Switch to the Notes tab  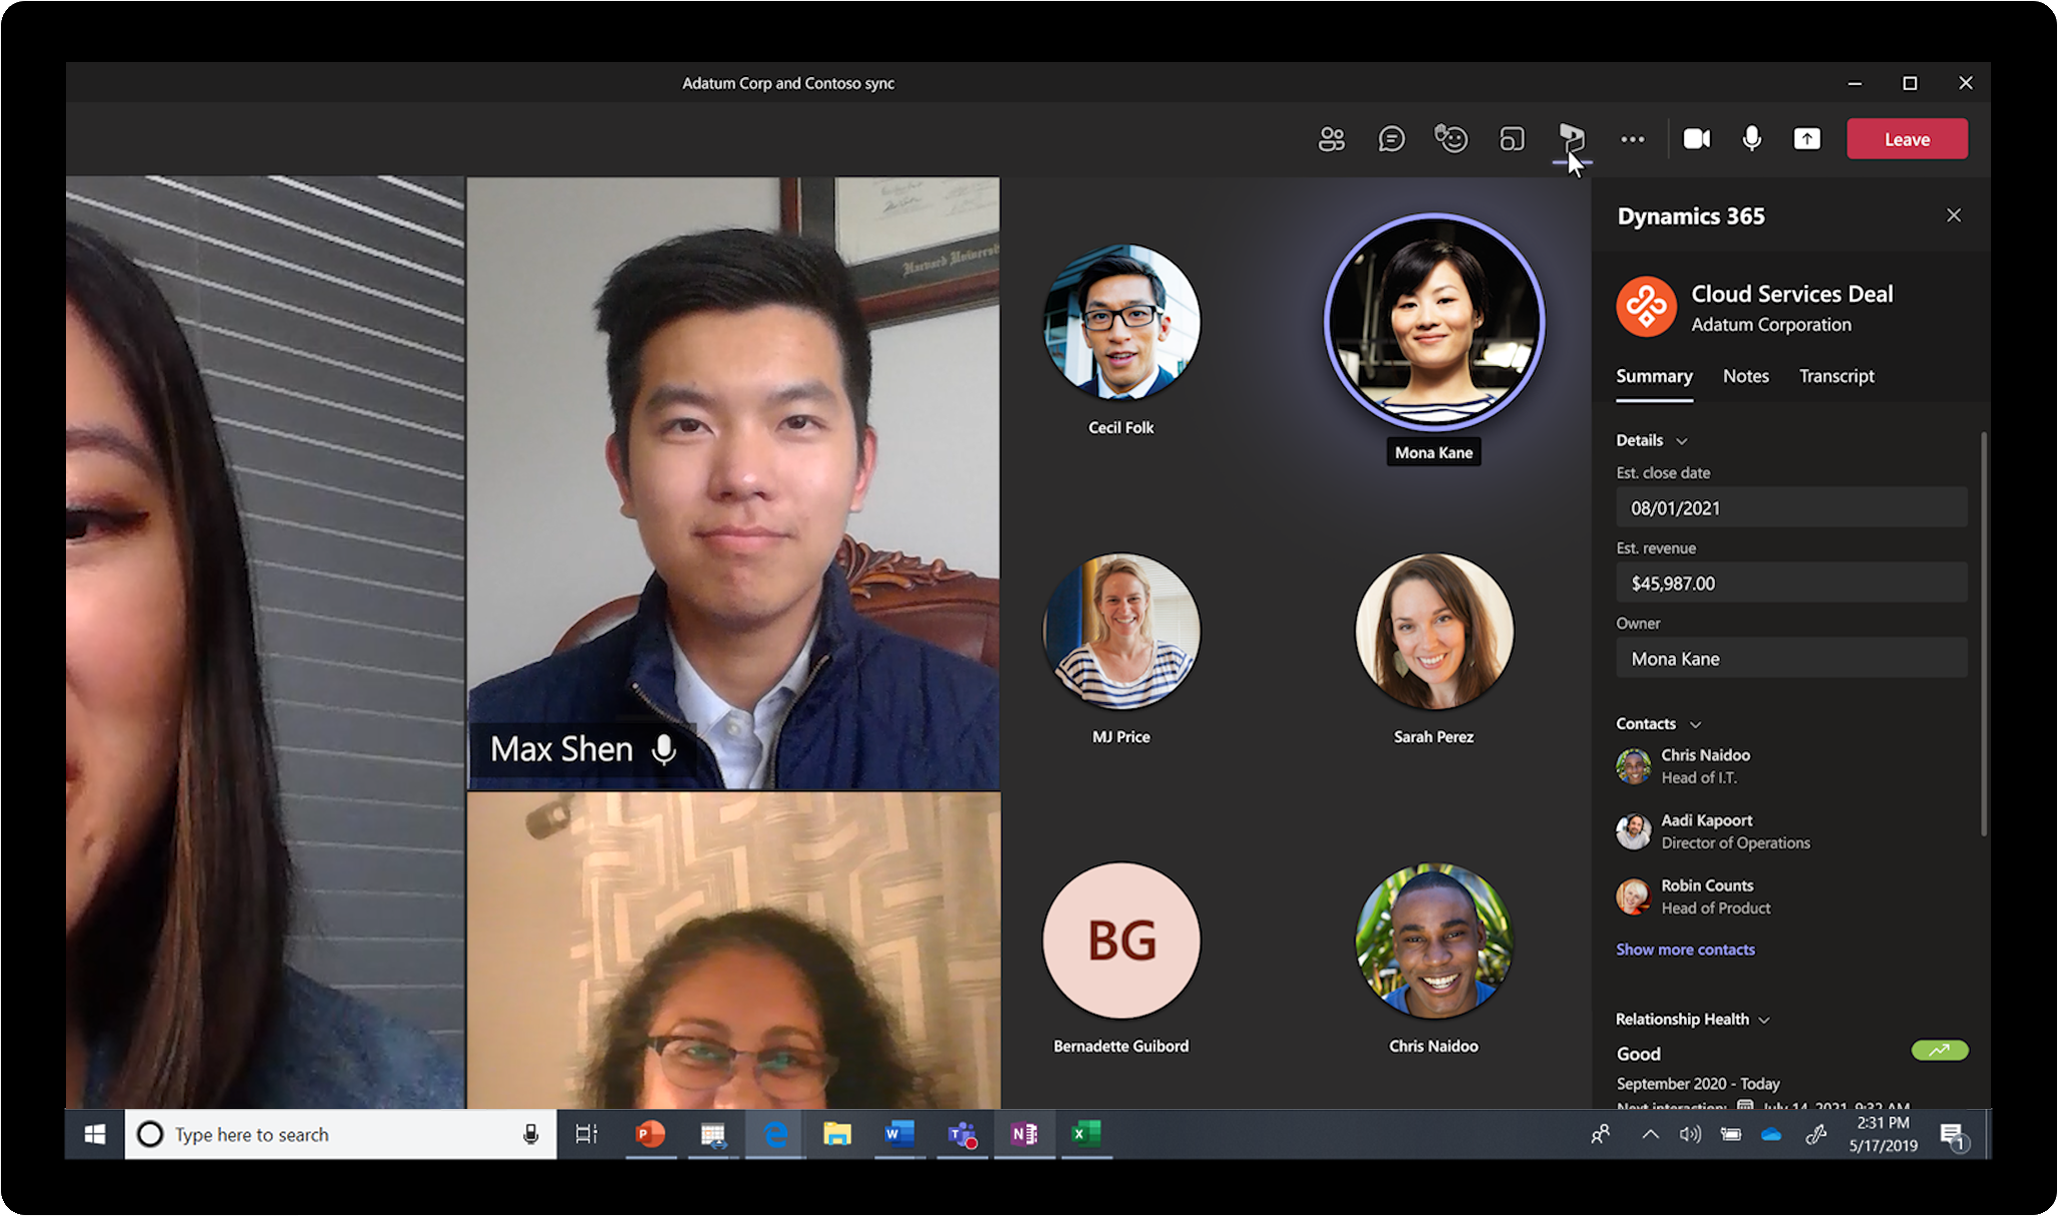(x=1745, y=376)
